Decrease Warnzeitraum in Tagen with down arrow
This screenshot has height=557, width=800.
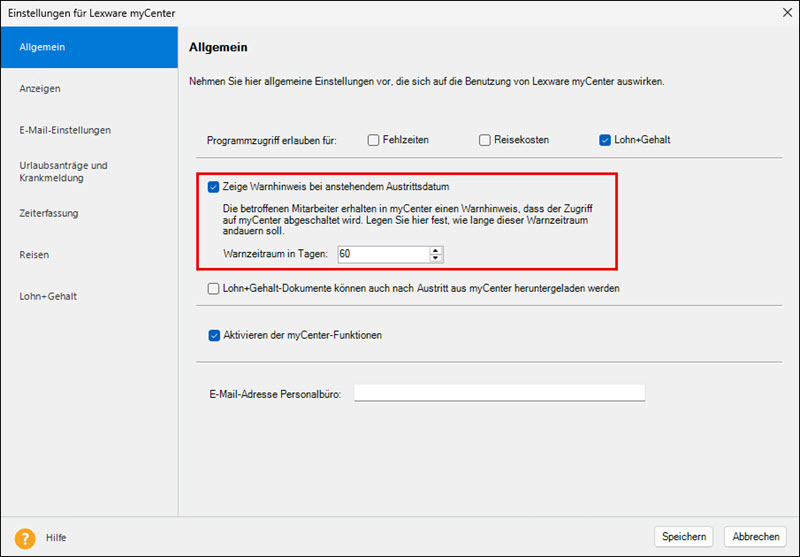[x=435, y=258]
